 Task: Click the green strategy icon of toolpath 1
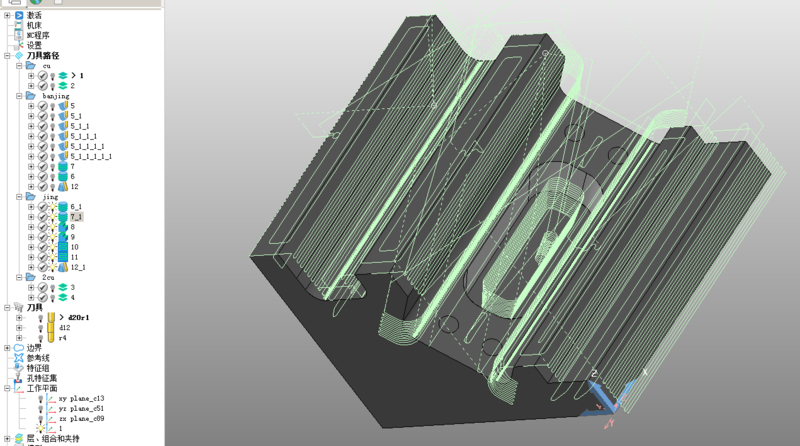click(x=63, y=76)
